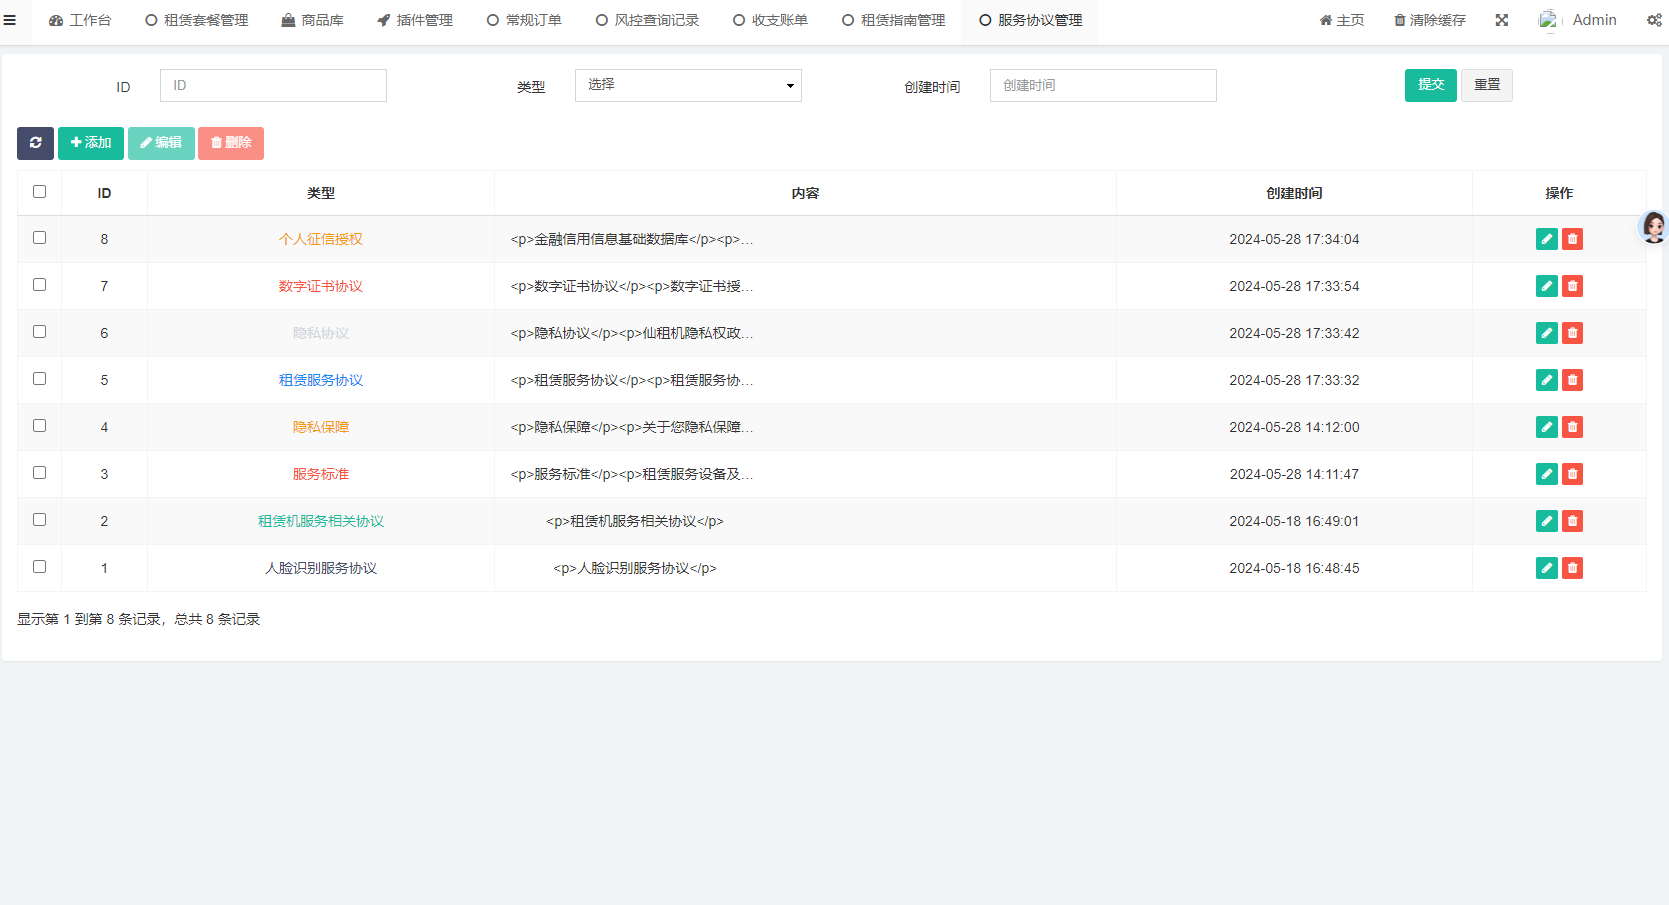Click the green edit icon for row ID 8
Image resolution: width=1669 pixels, height=905 pixels.
click(x=1546, y=239)
